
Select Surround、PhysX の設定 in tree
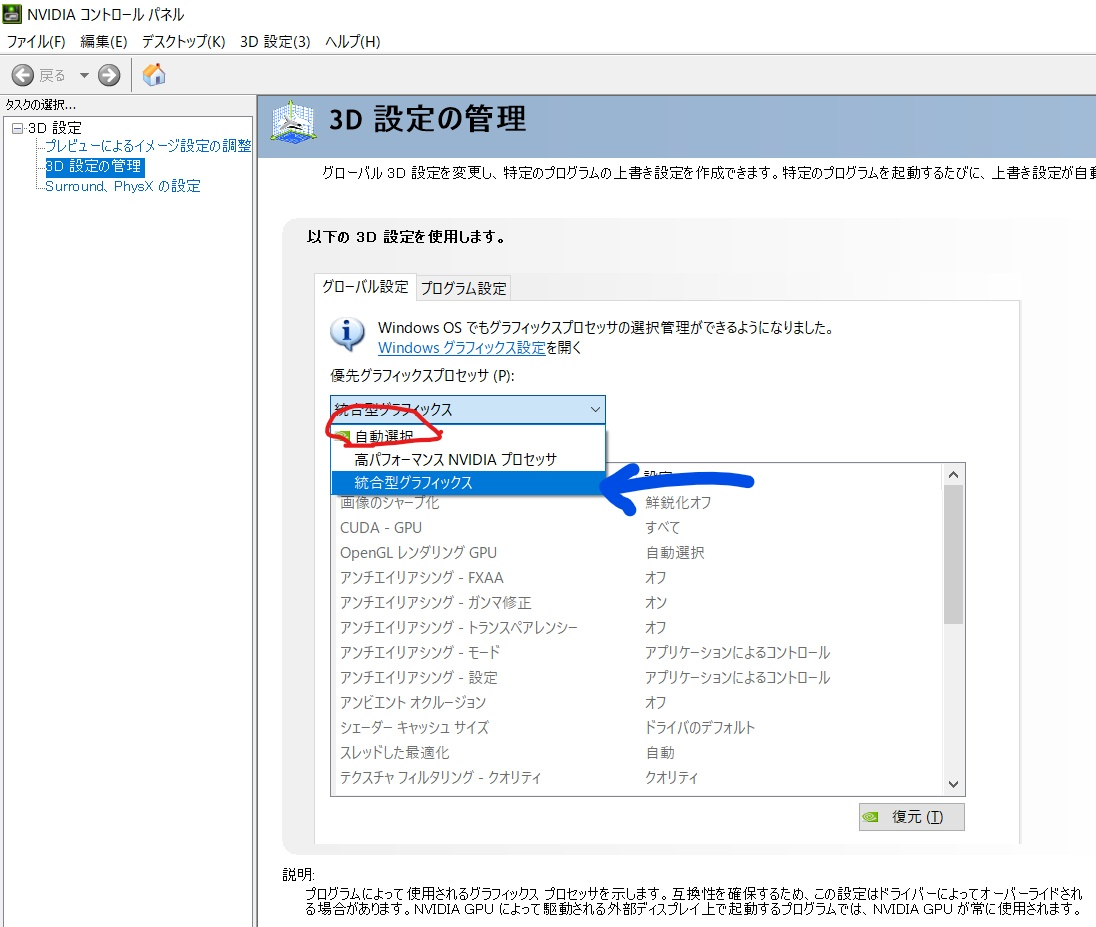point(122,186)
